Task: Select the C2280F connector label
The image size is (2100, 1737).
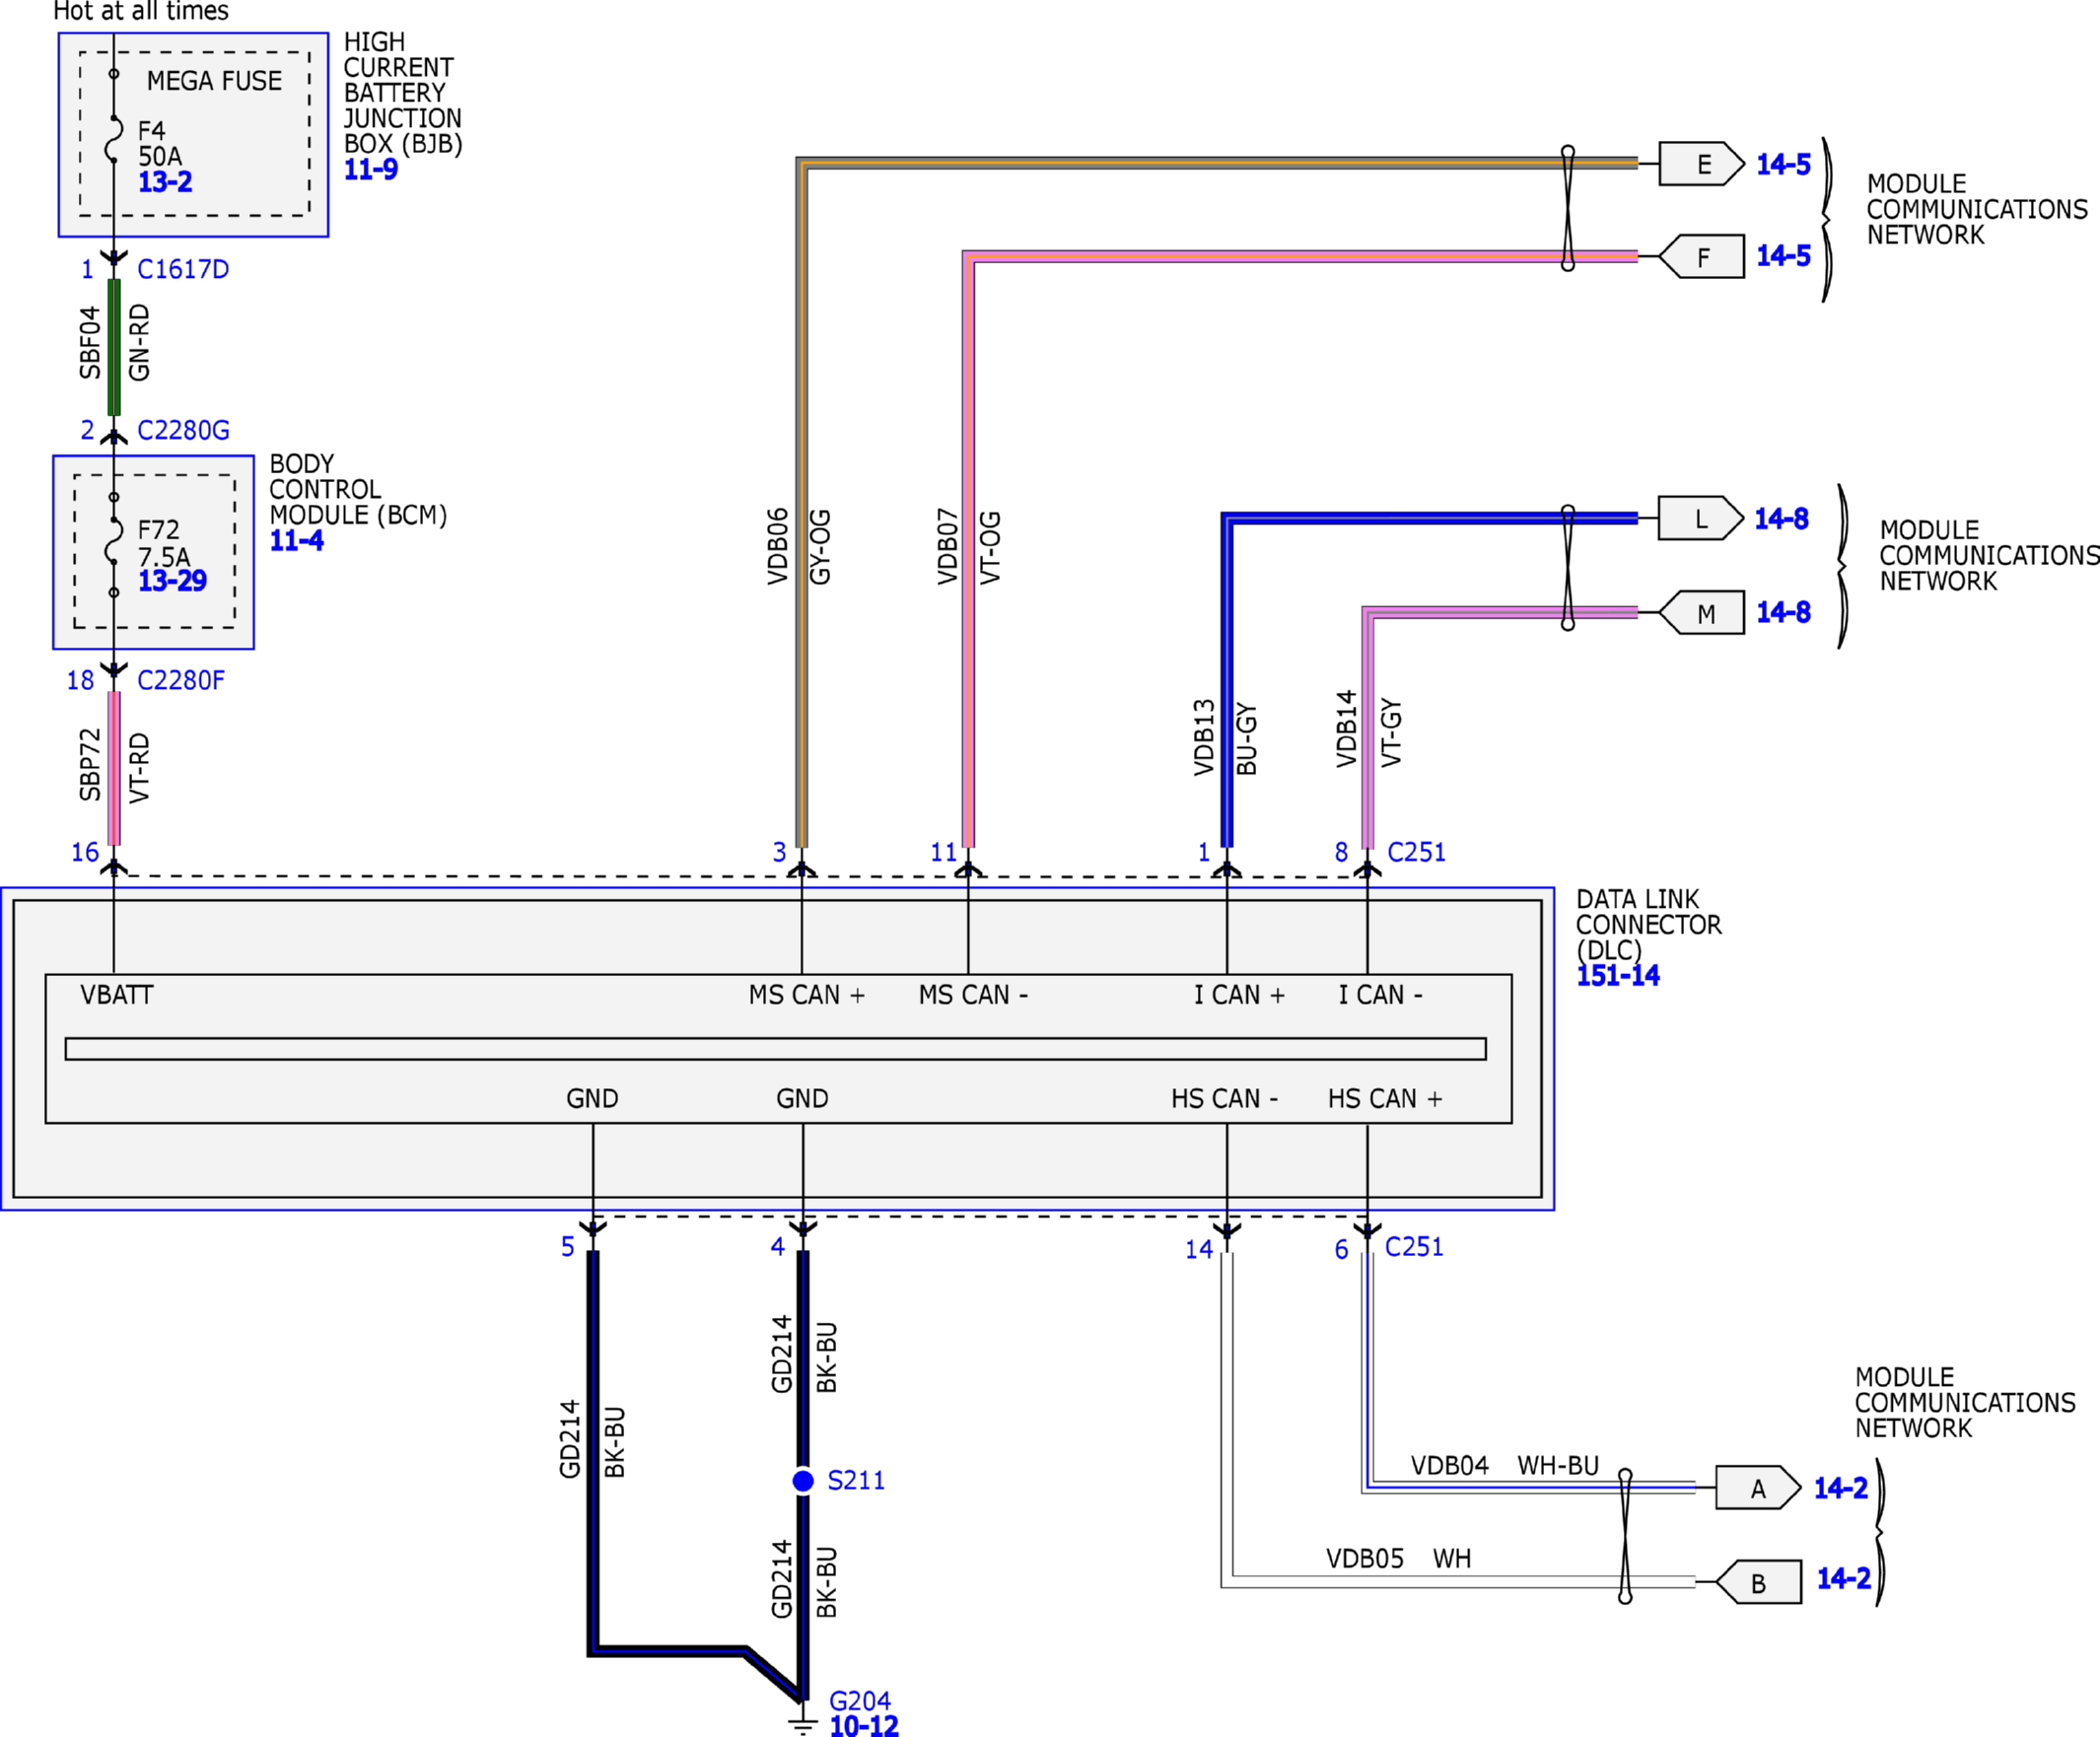Action: coord(181,680)
